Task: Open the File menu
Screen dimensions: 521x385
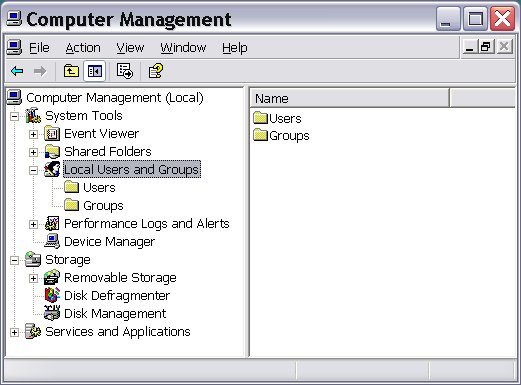Action: (39, 48)
